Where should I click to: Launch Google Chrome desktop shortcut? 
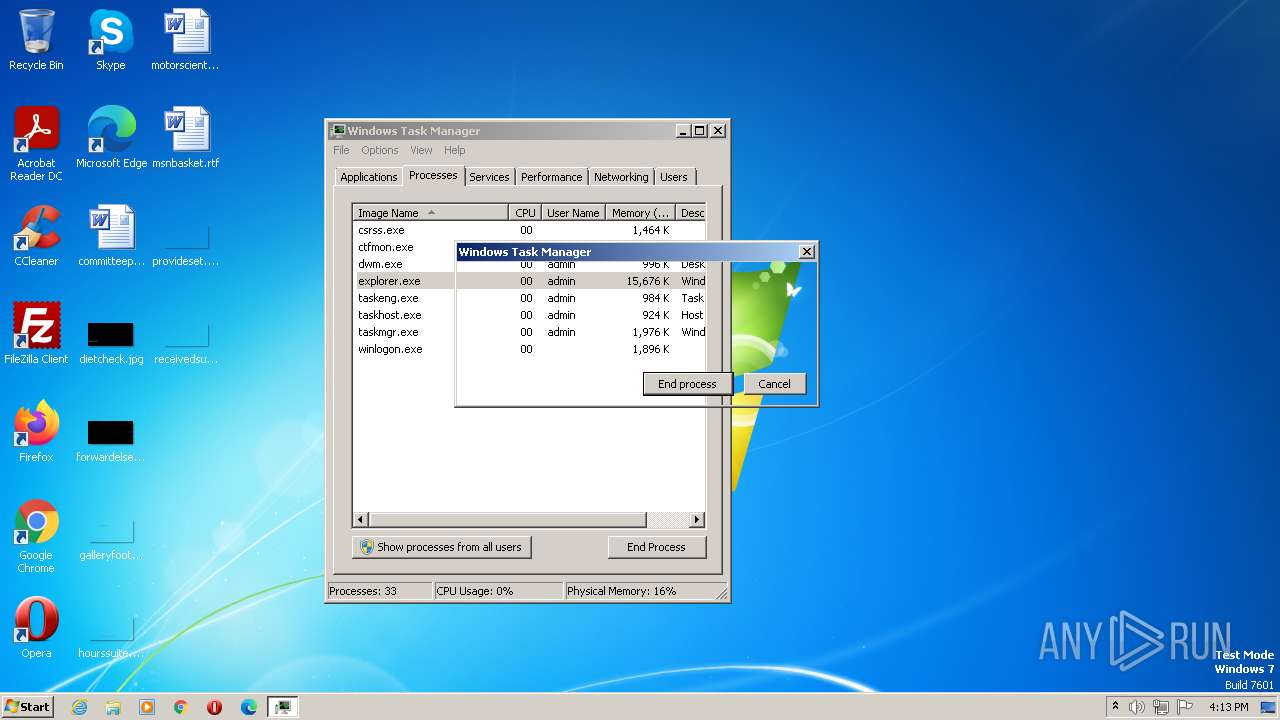(36, 537)
